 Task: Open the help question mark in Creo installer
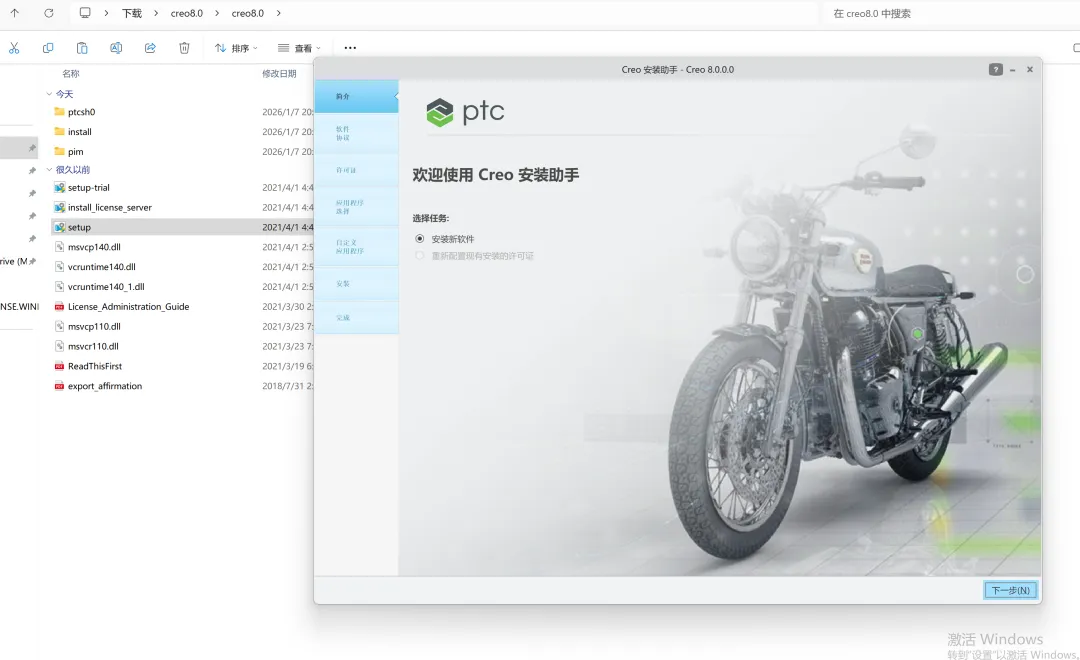(995, 70)
